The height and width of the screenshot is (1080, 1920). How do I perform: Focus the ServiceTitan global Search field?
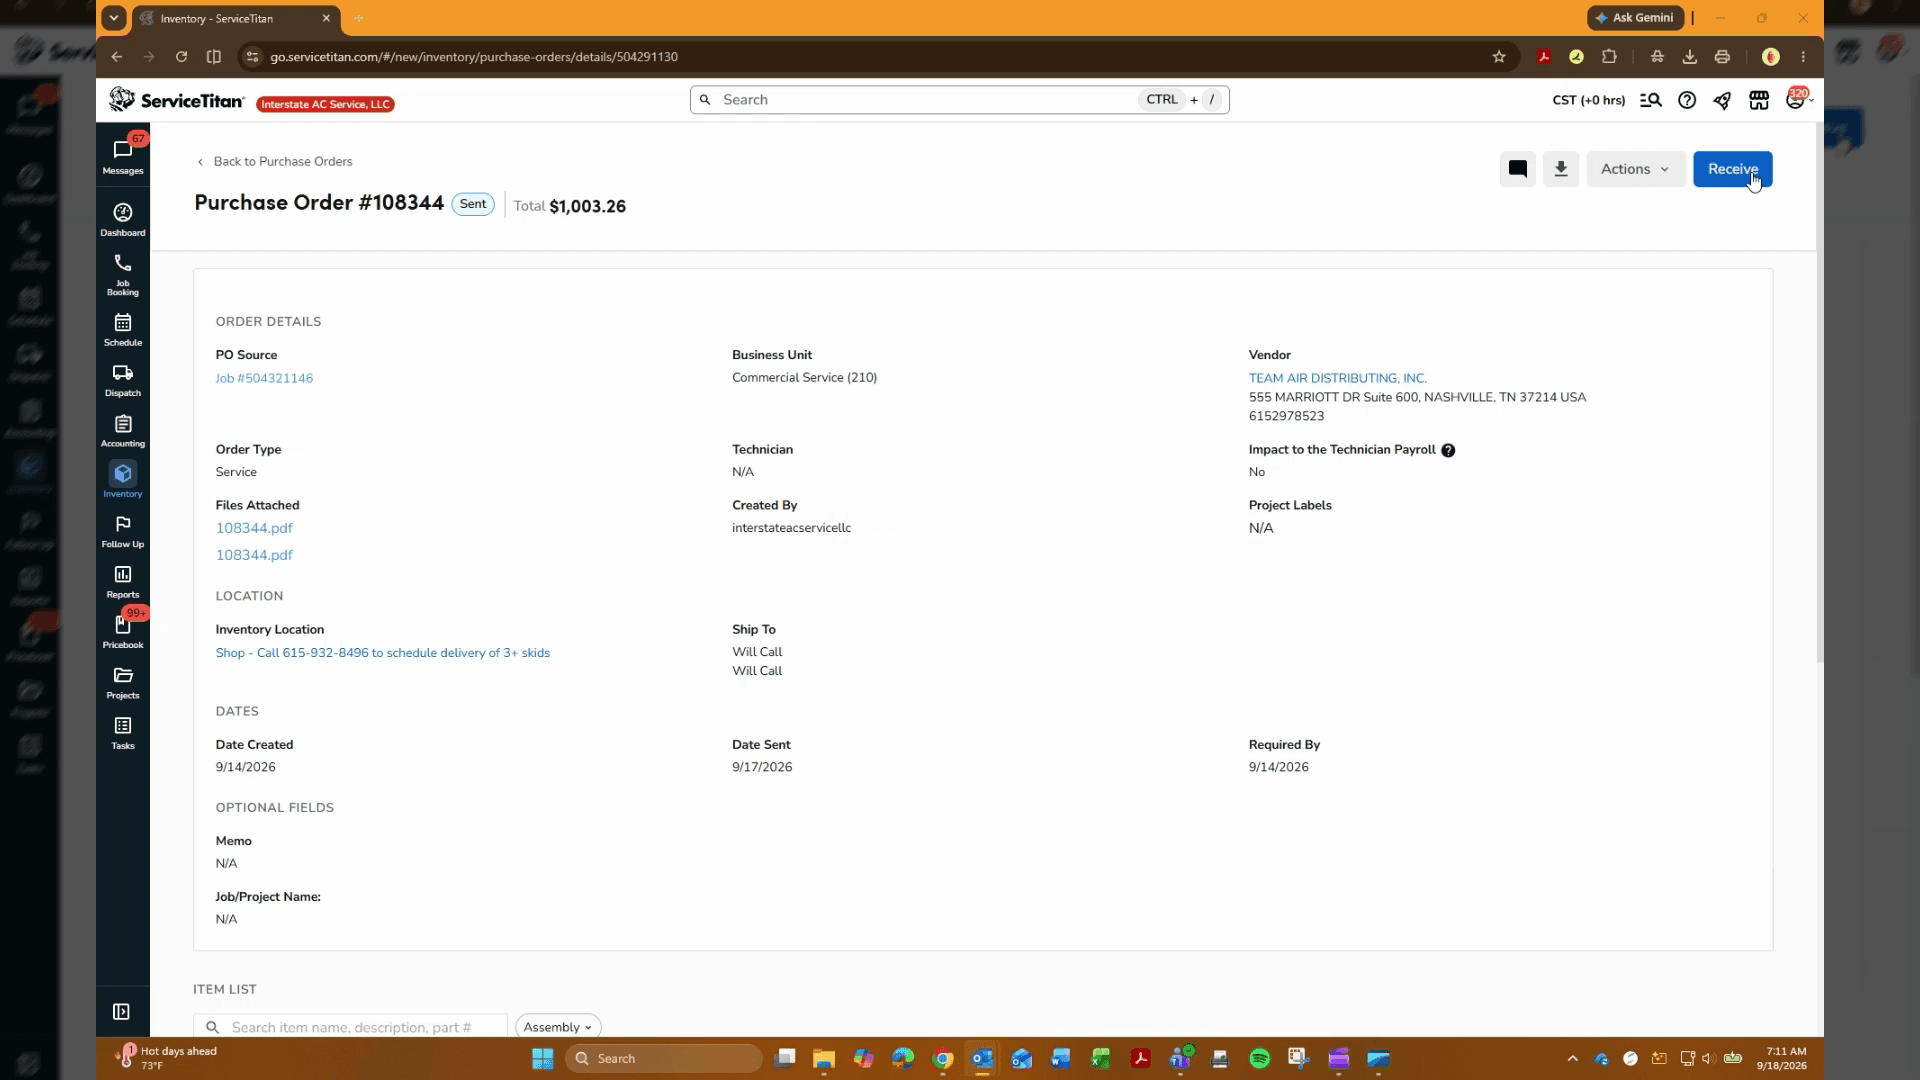coord(959,100)
